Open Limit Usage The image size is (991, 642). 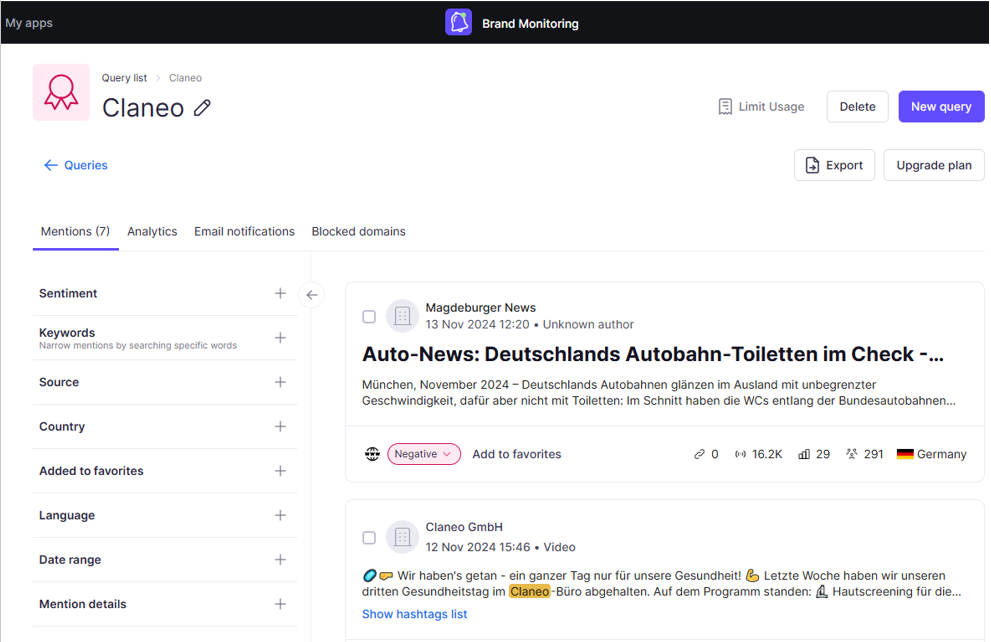pyautogui.click(x=762, y=107)
